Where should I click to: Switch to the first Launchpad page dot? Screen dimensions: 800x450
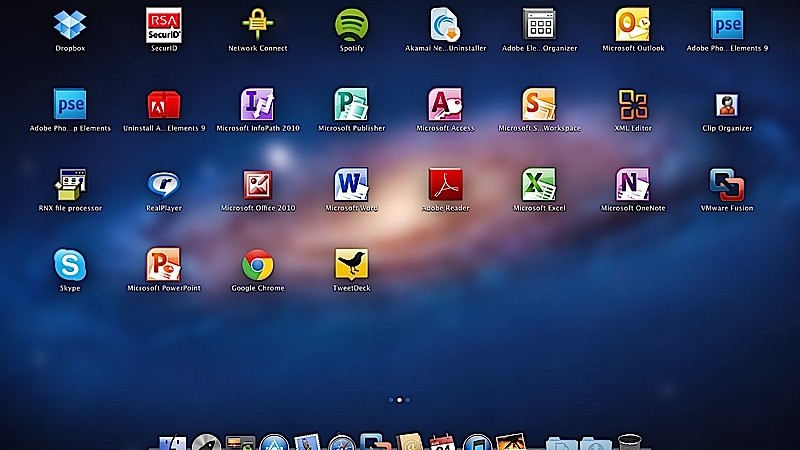391,399
